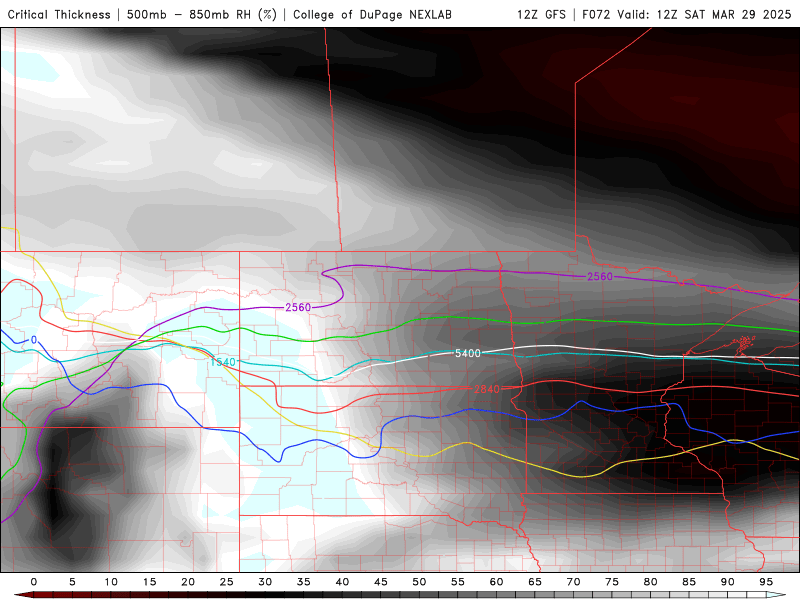
Task: Click colorbar tick label '5'
Action: 72,582
